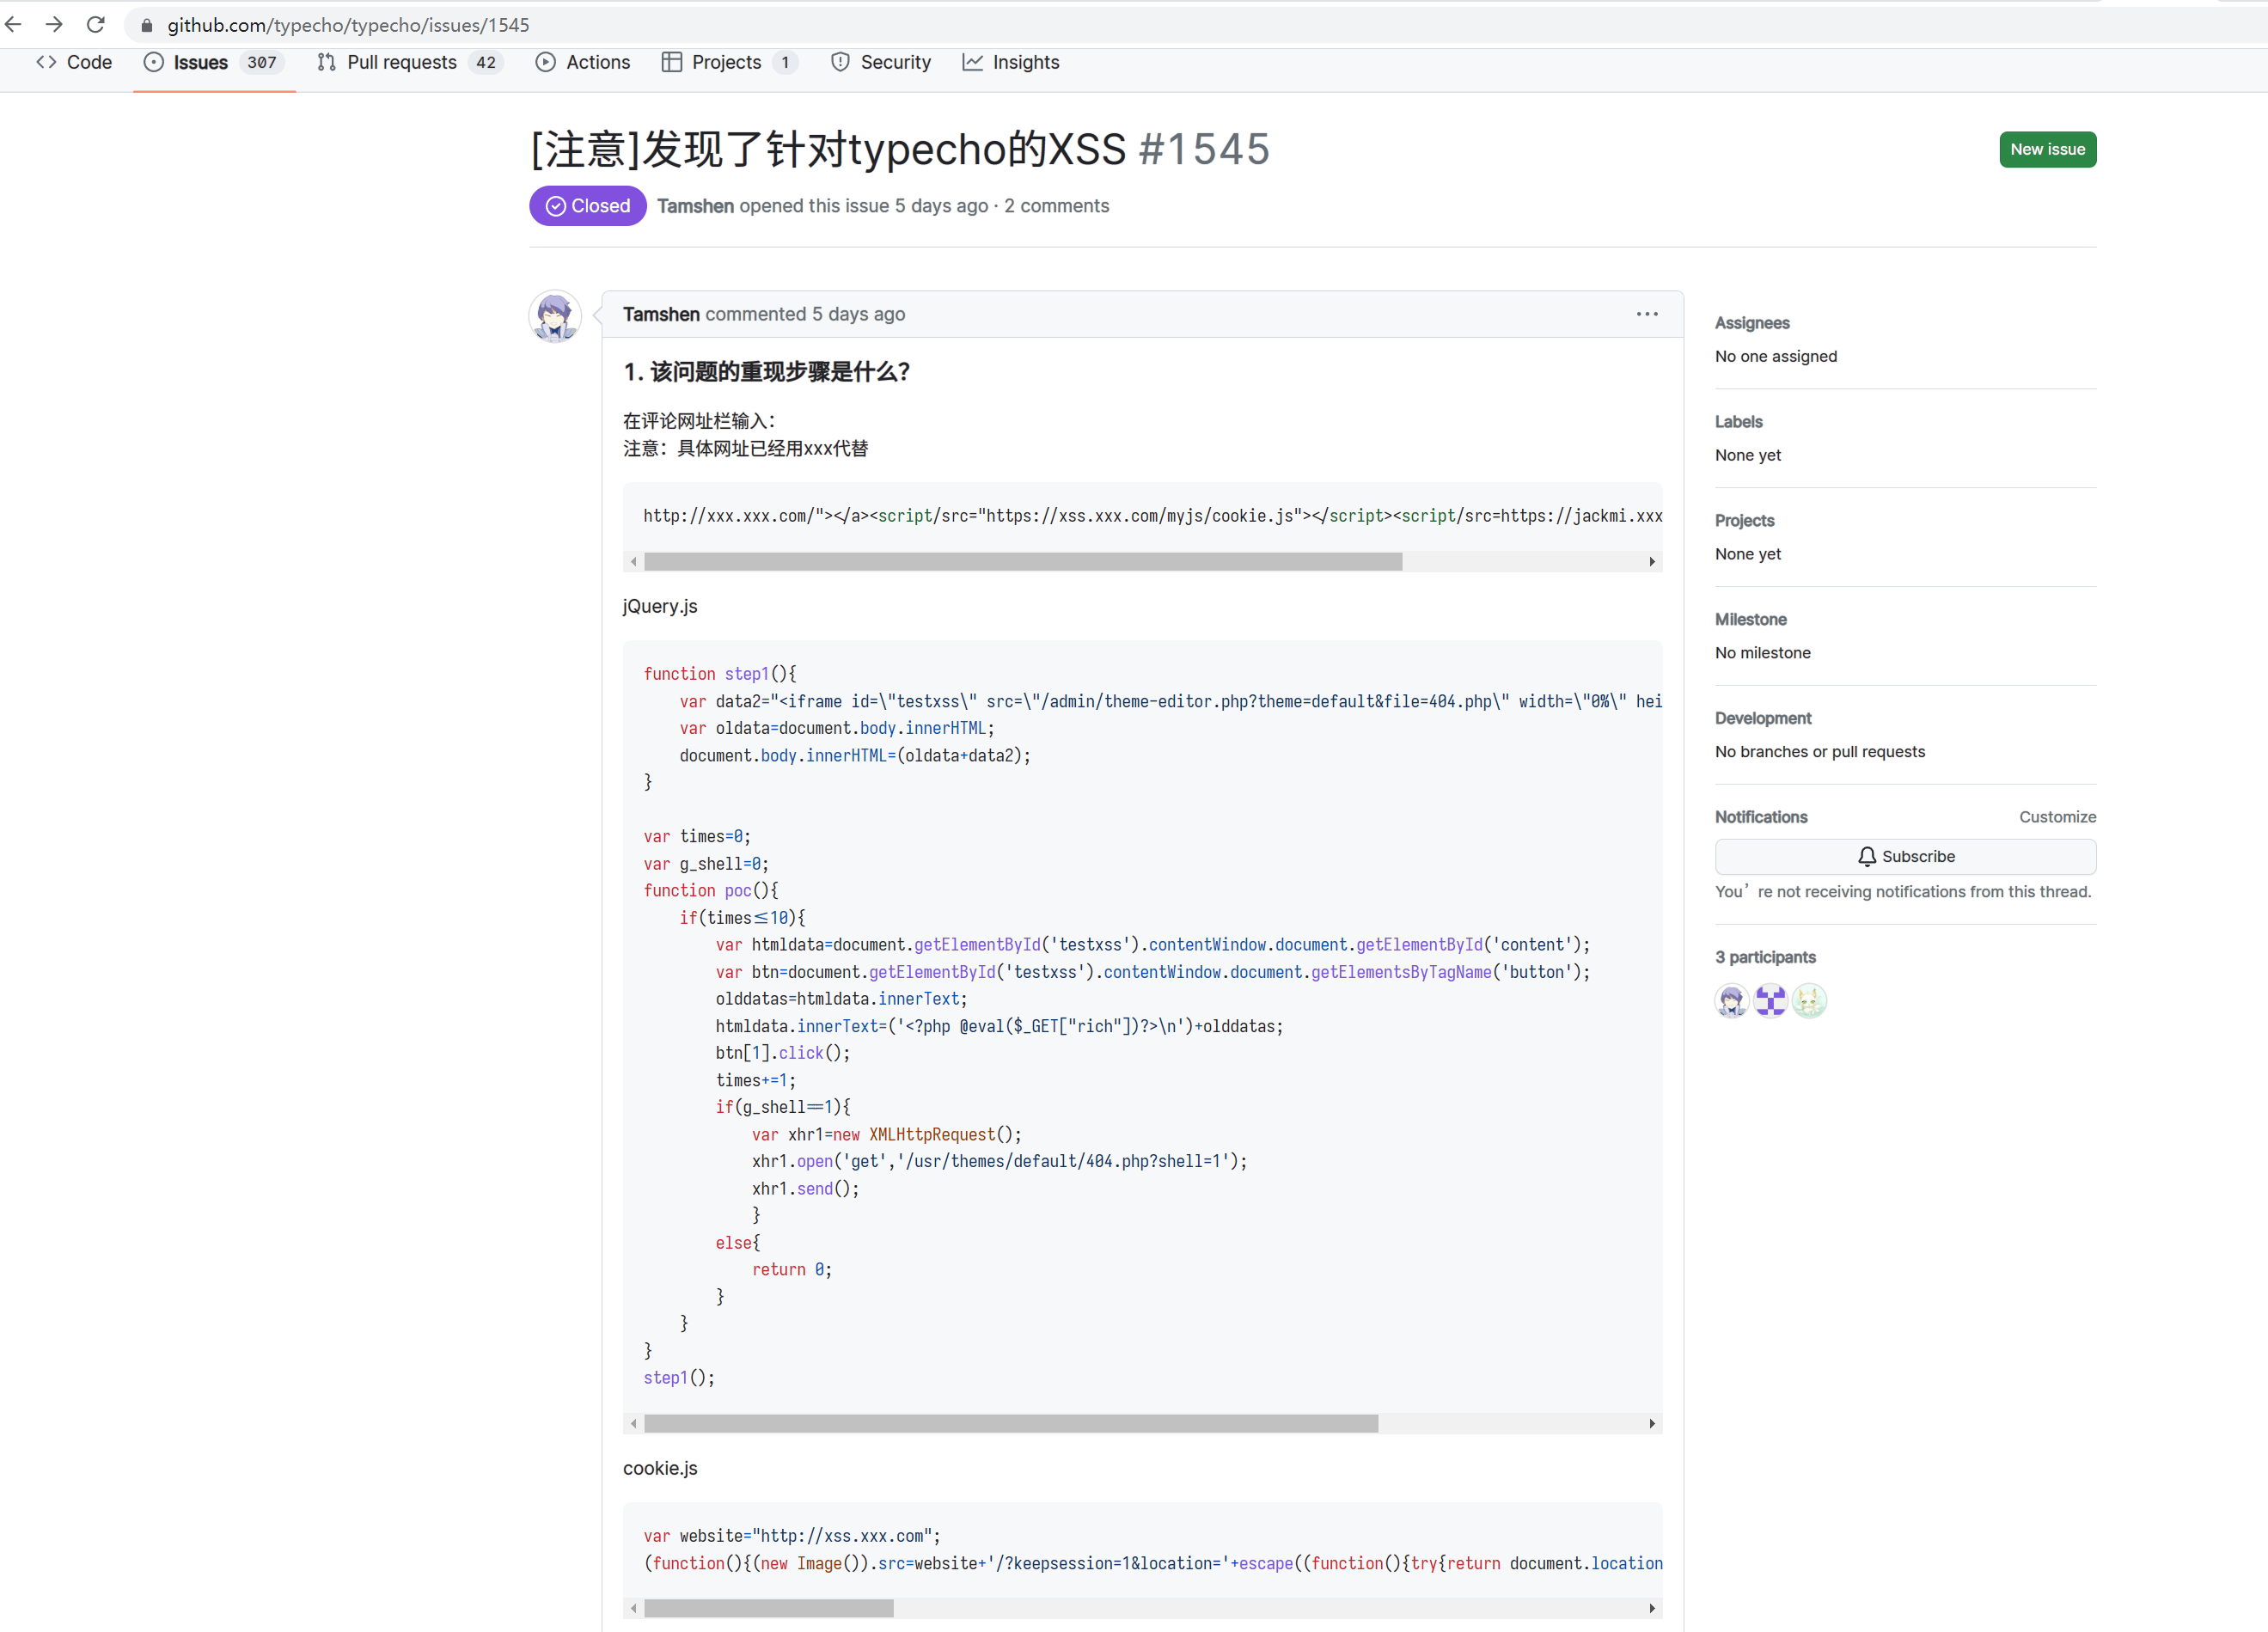Select the Pull requests branch icon
2268x1632 pixels.
click(x=326, y=62)
